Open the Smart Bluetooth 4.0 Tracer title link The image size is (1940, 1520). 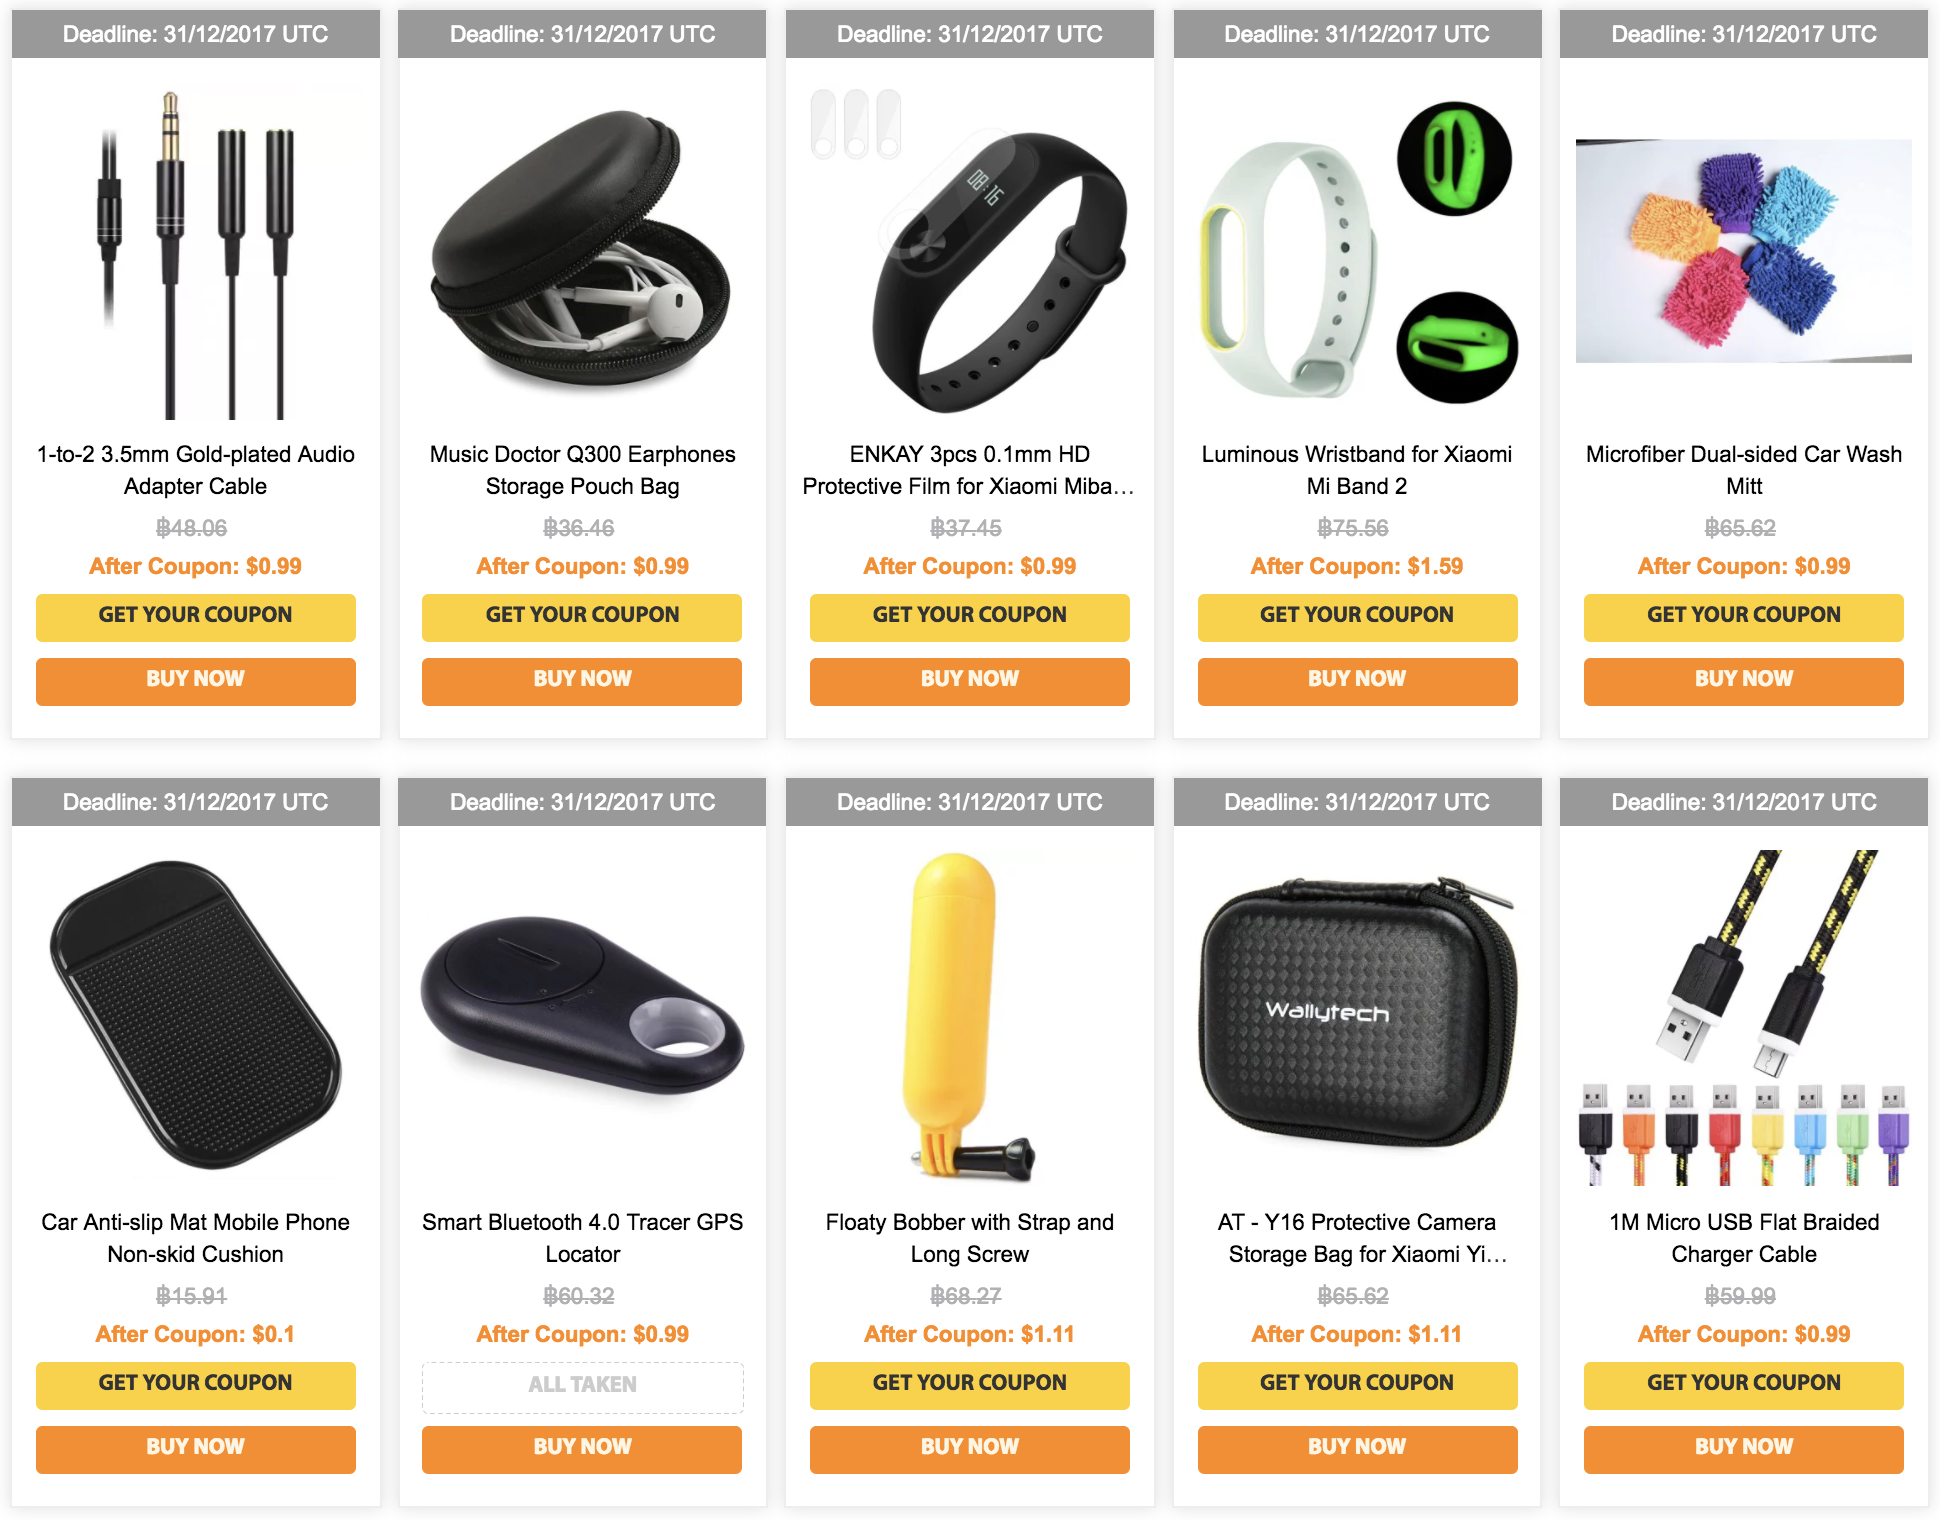[582, 1238]
